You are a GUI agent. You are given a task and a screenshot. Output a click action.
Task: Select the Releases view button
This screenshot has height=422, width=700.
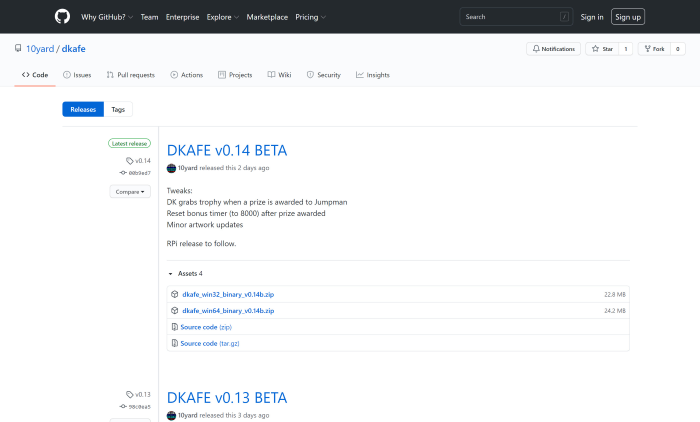[83, 109]
